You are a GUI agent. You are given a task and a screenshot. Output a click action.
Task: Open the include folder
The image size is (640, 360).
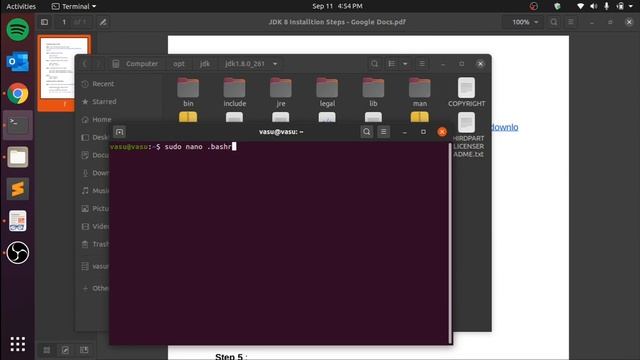click(235, 93)
